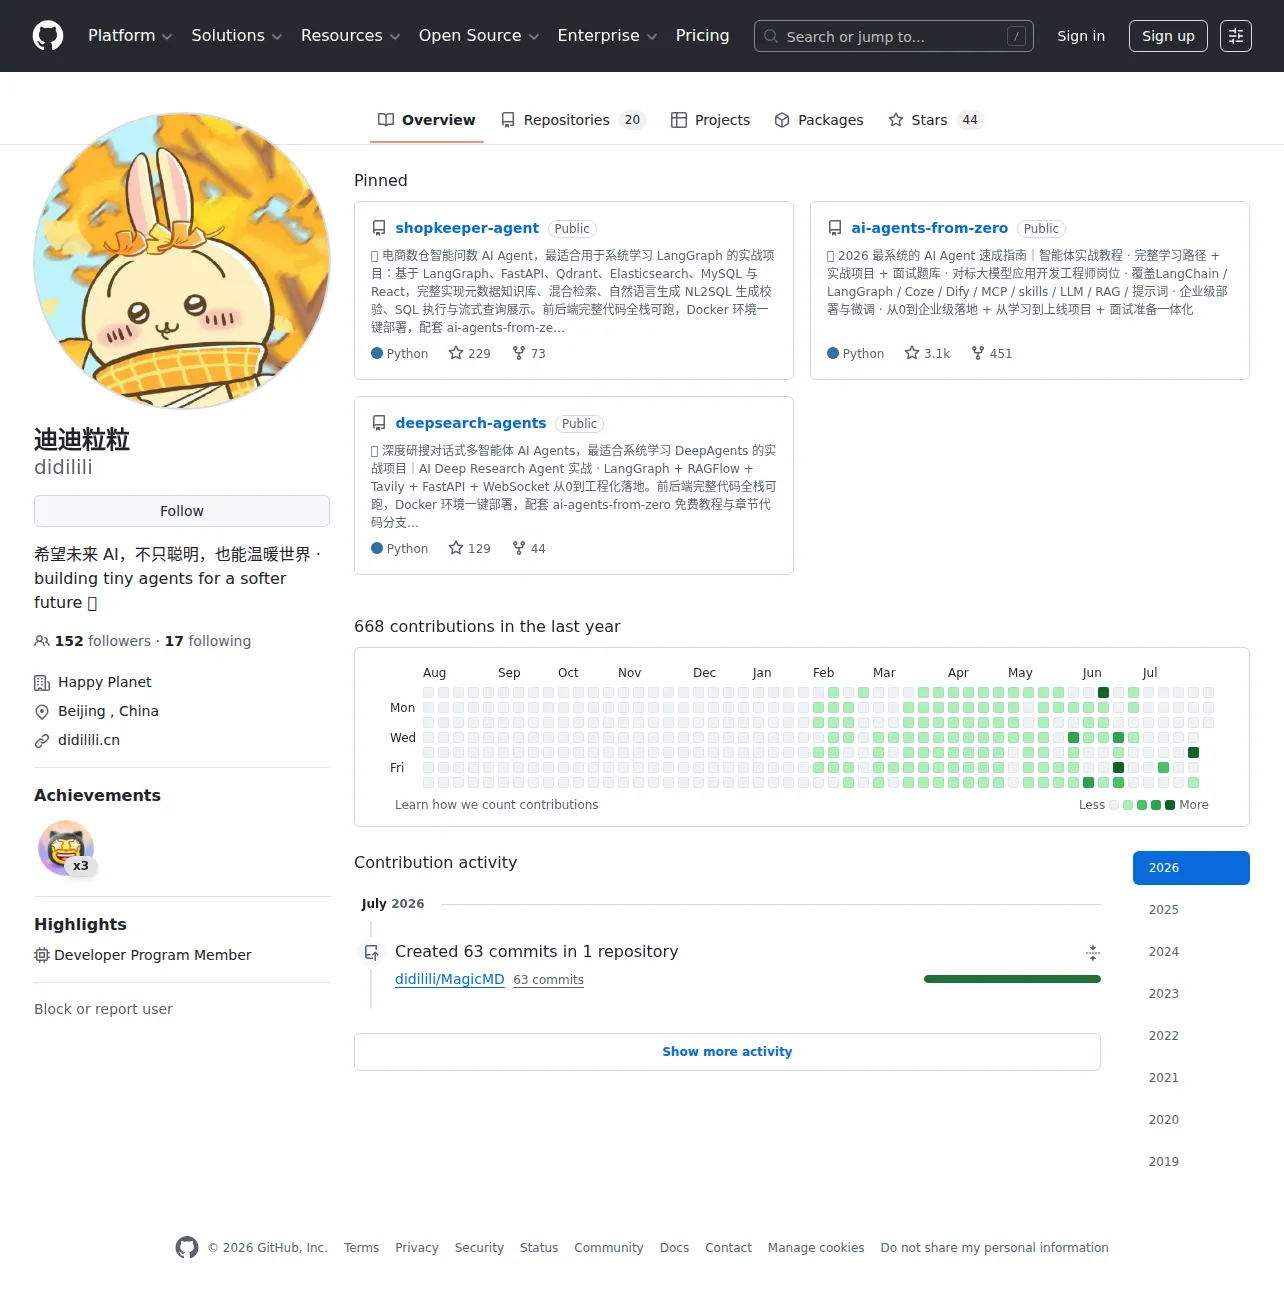The width and height of the screenshot is (1284, 1301).
Task: Open the profile avatar image
Action: point(182,261)
